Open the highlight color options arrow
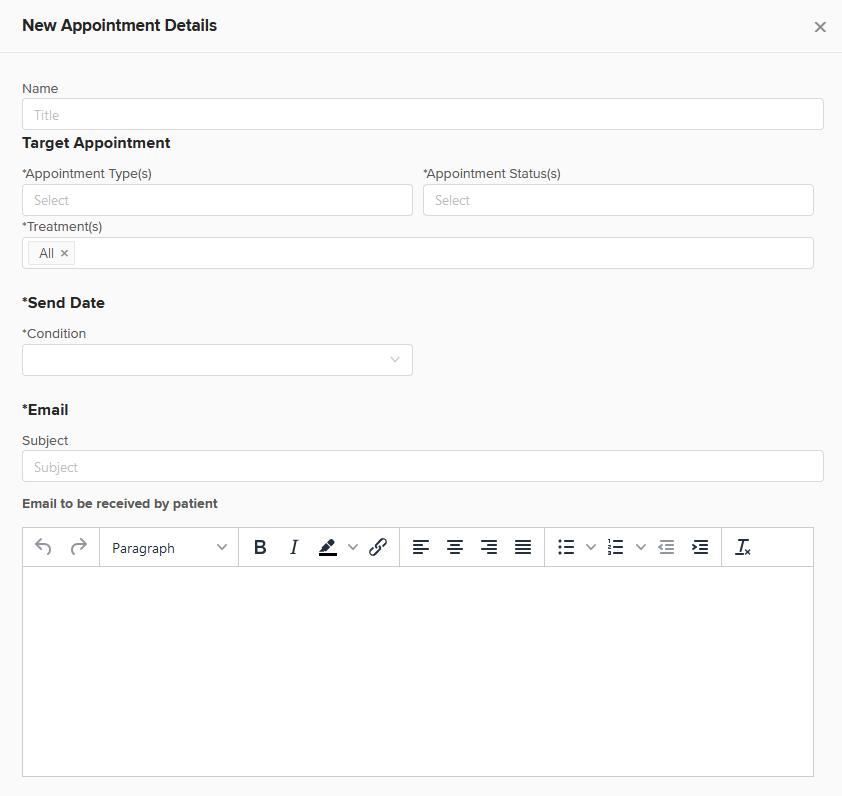 353,547
